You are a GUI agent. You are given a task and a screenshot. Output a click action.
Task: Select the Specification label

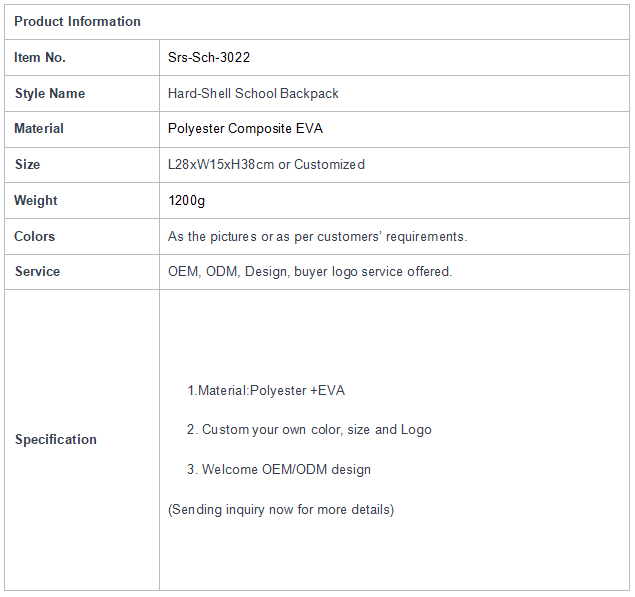point(56,440)
